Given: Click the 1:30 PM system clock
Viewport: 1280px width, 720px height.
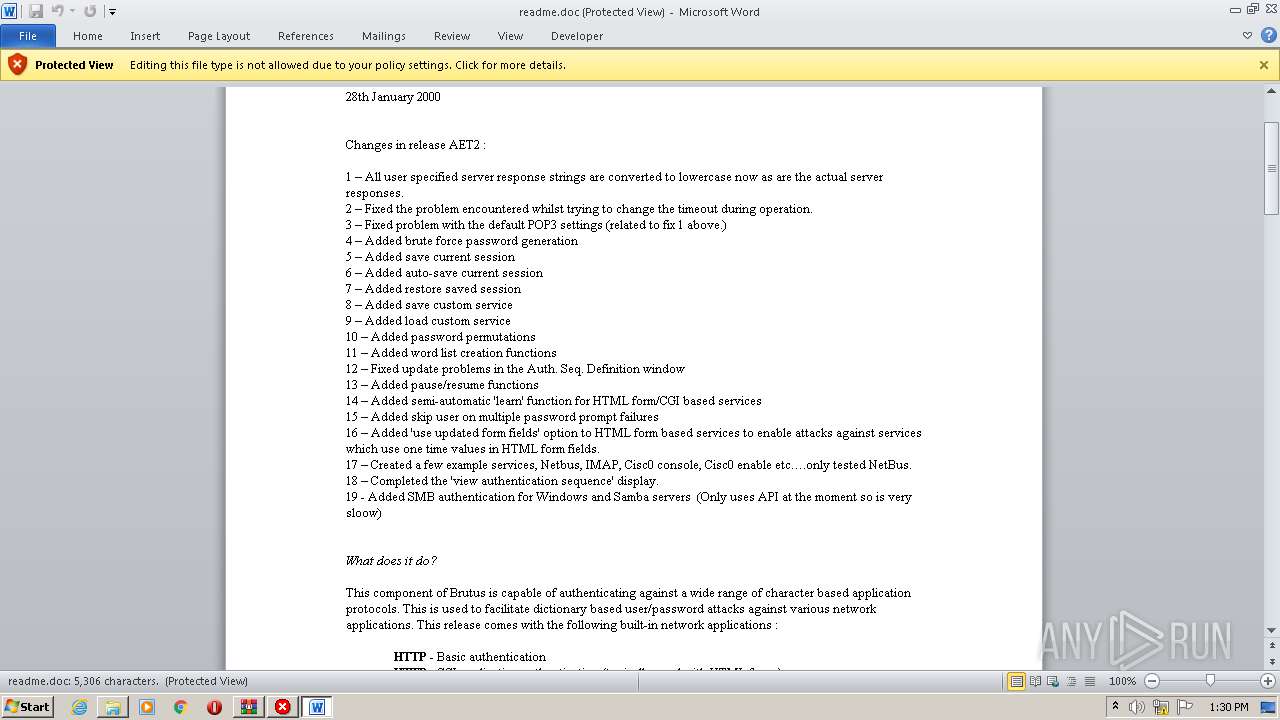Looking at the screenshot, I should click(1229, 707).
